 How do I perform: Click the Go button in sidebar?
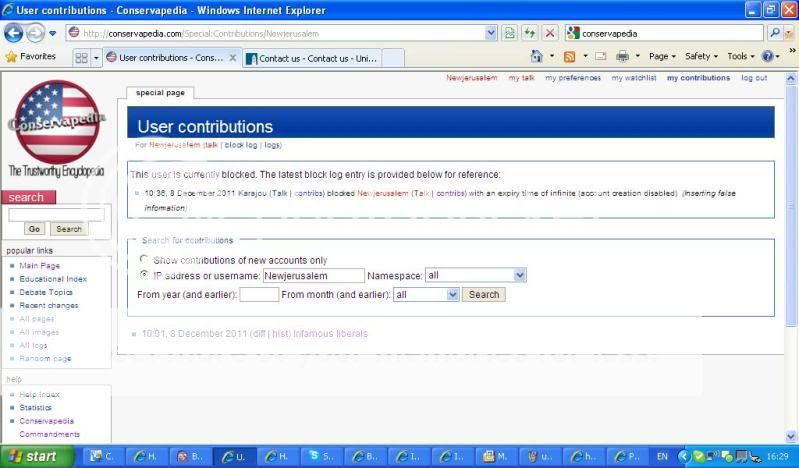(34, 229)
